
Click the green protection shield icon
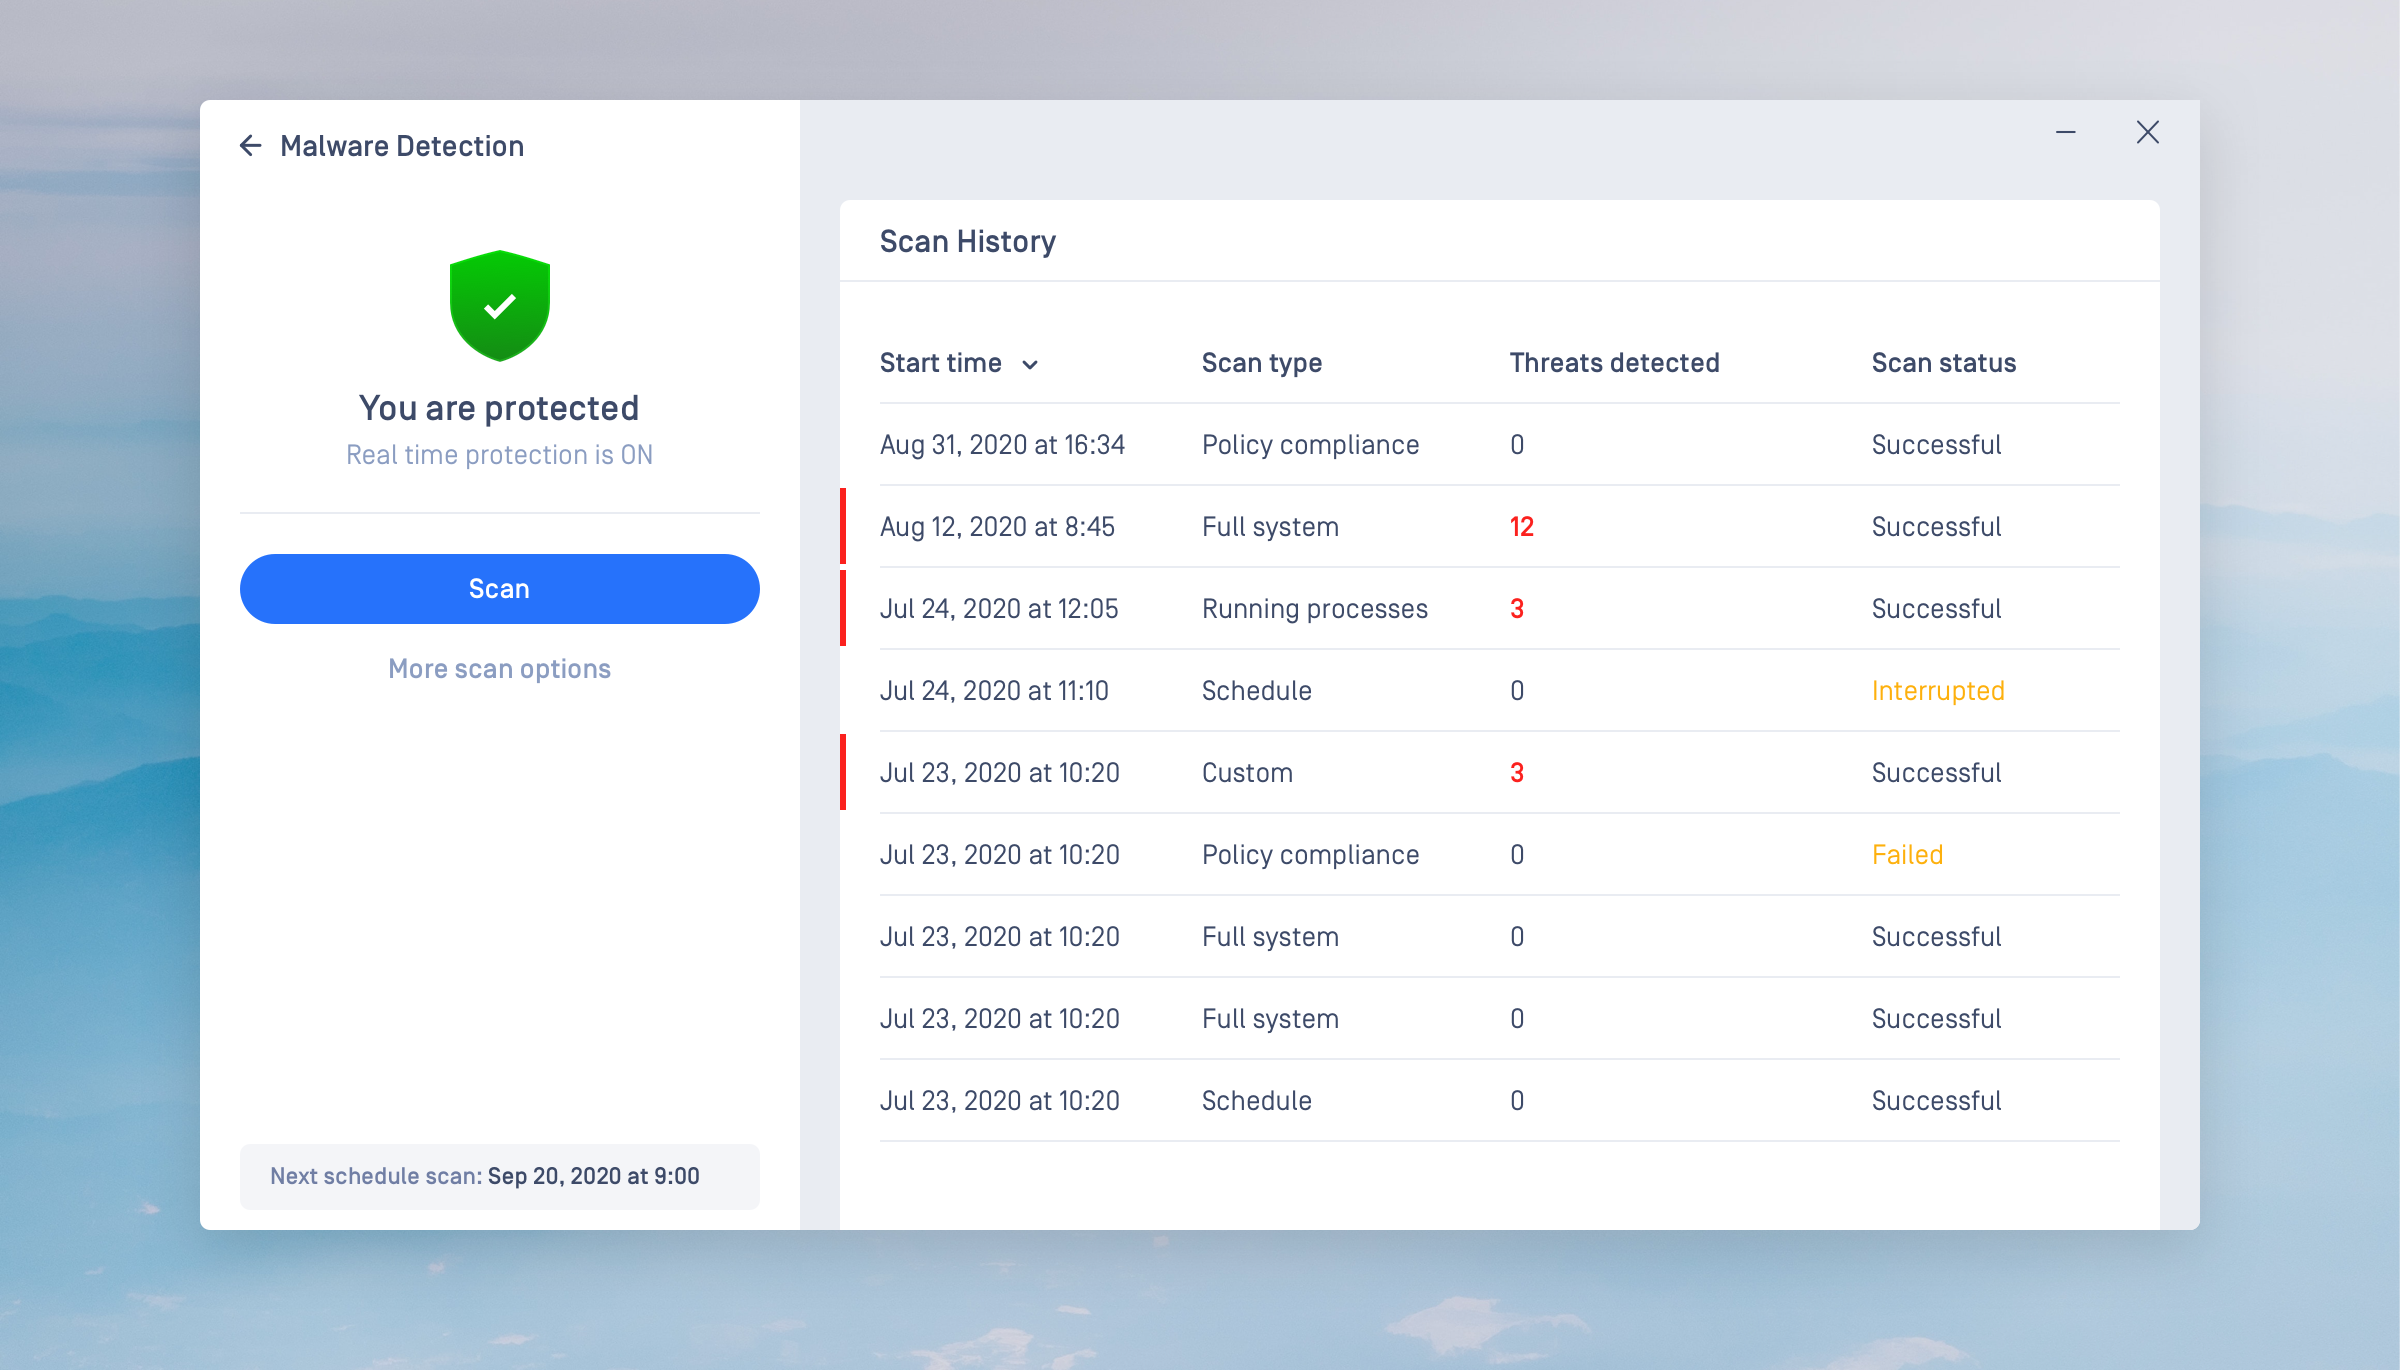(499, 306)
